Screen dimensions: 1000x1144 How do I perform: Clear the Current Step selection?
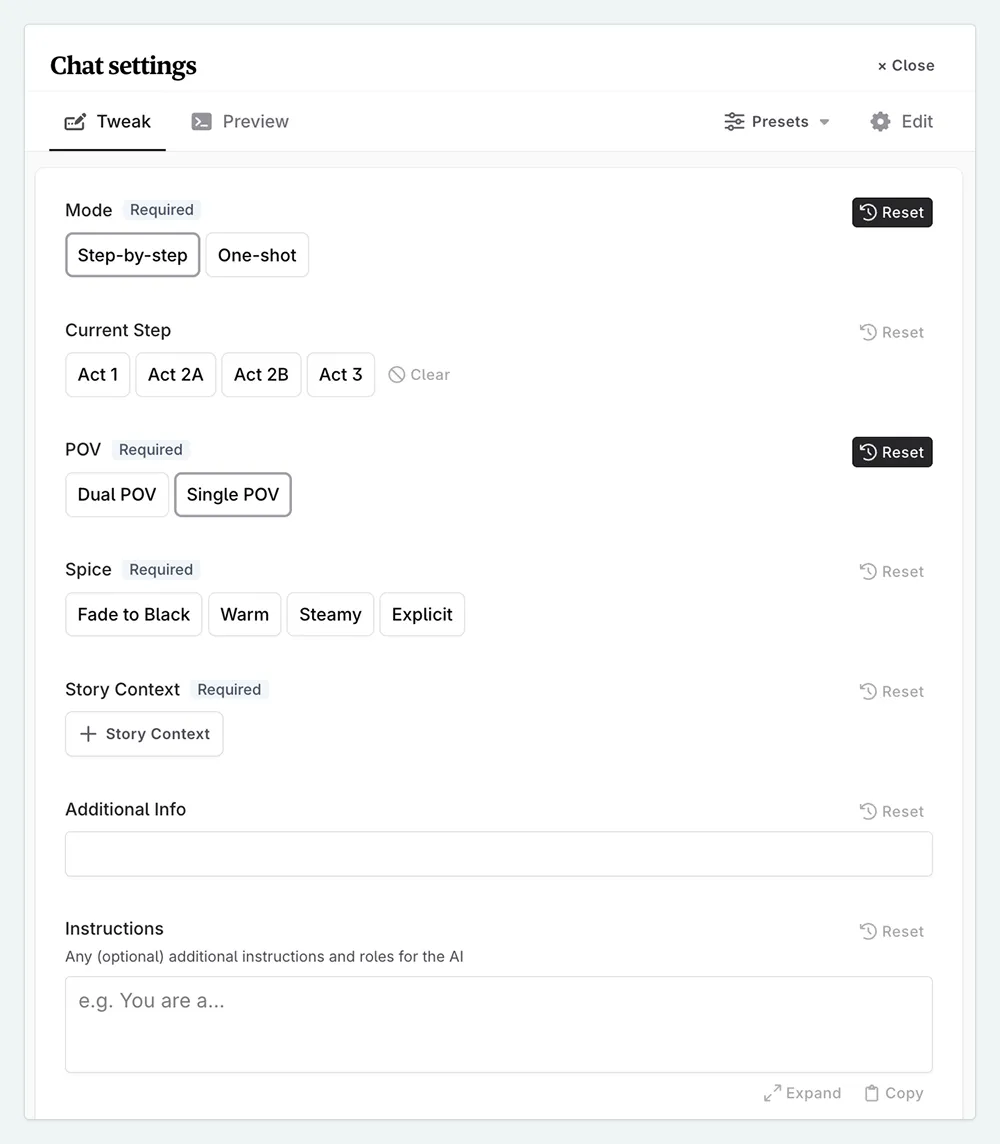click(x=419, y=374)
